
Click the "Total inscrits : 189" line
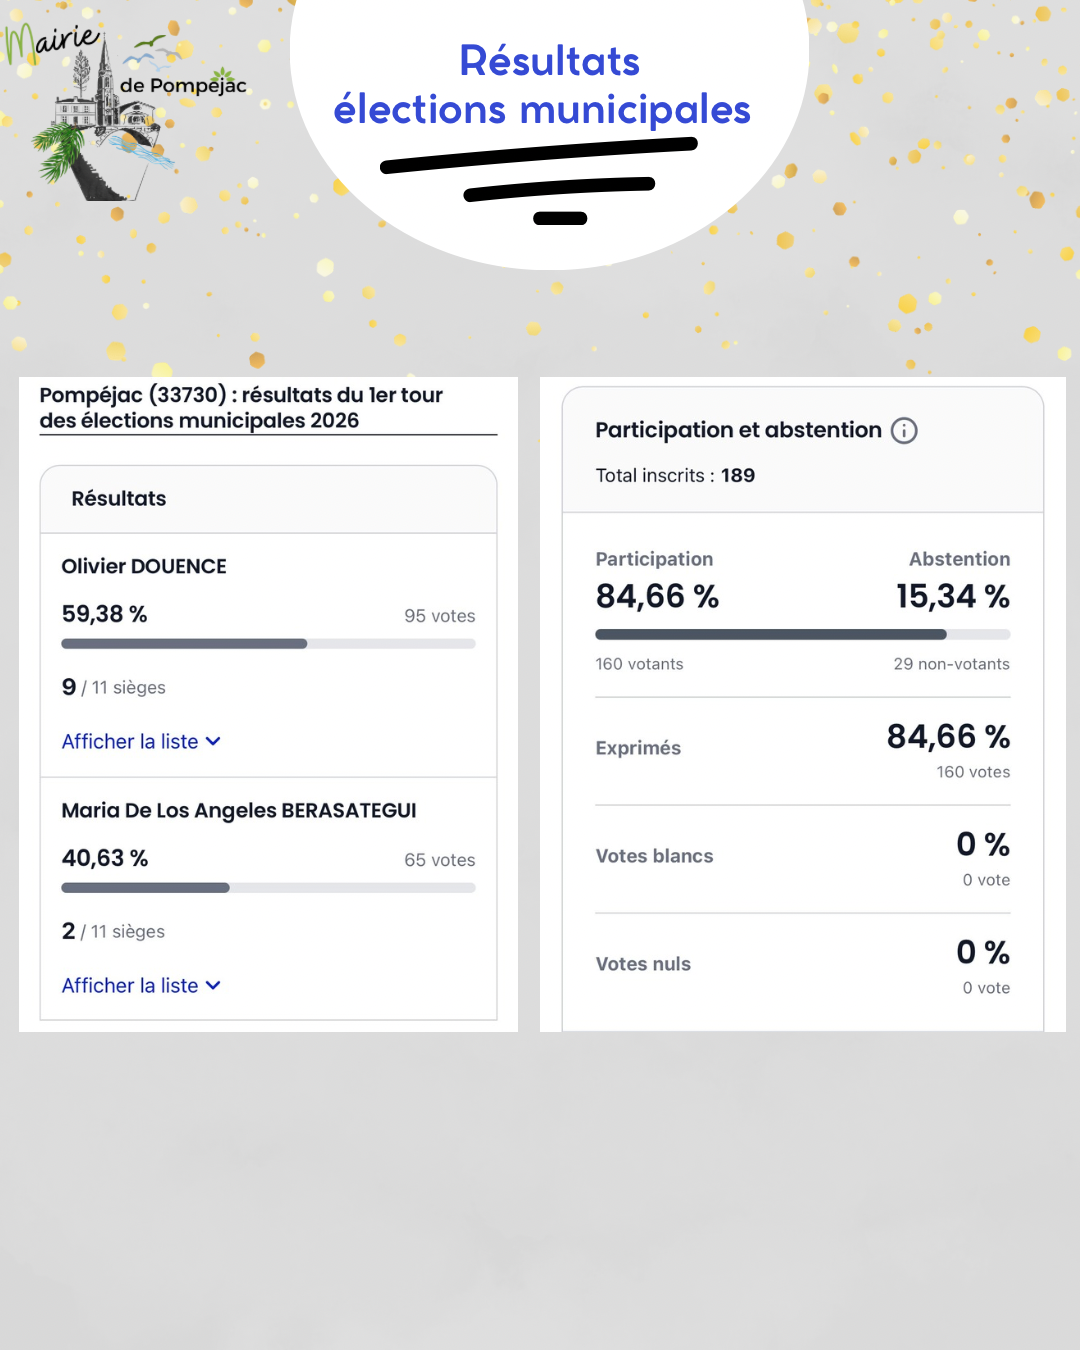coord(675,476)
